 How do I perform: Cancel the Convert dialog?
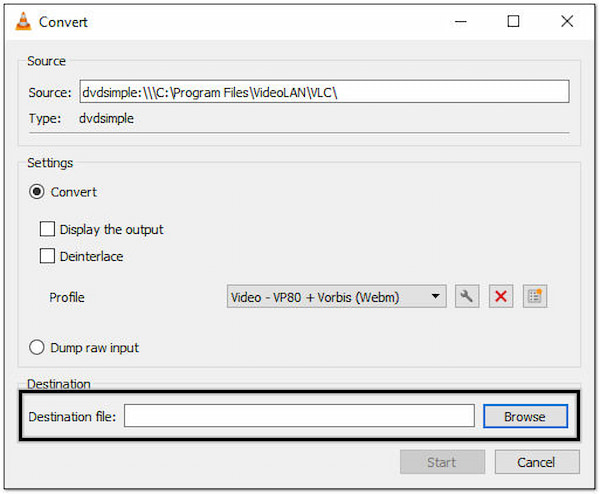point(537,462)
